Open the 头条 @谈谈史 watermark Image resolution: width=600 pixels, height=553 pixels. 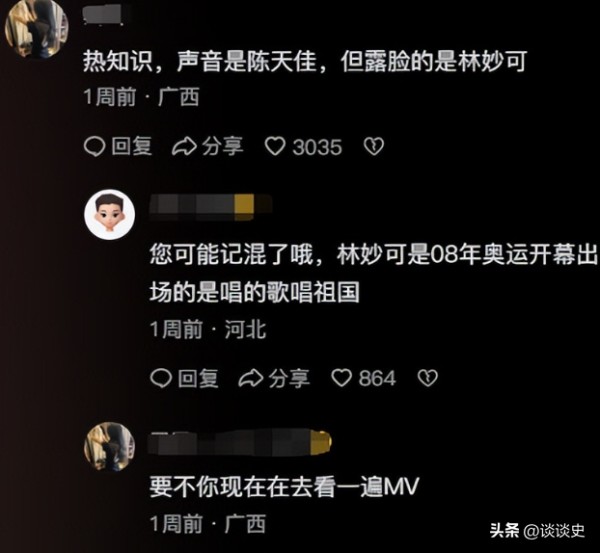pos(537,531)
